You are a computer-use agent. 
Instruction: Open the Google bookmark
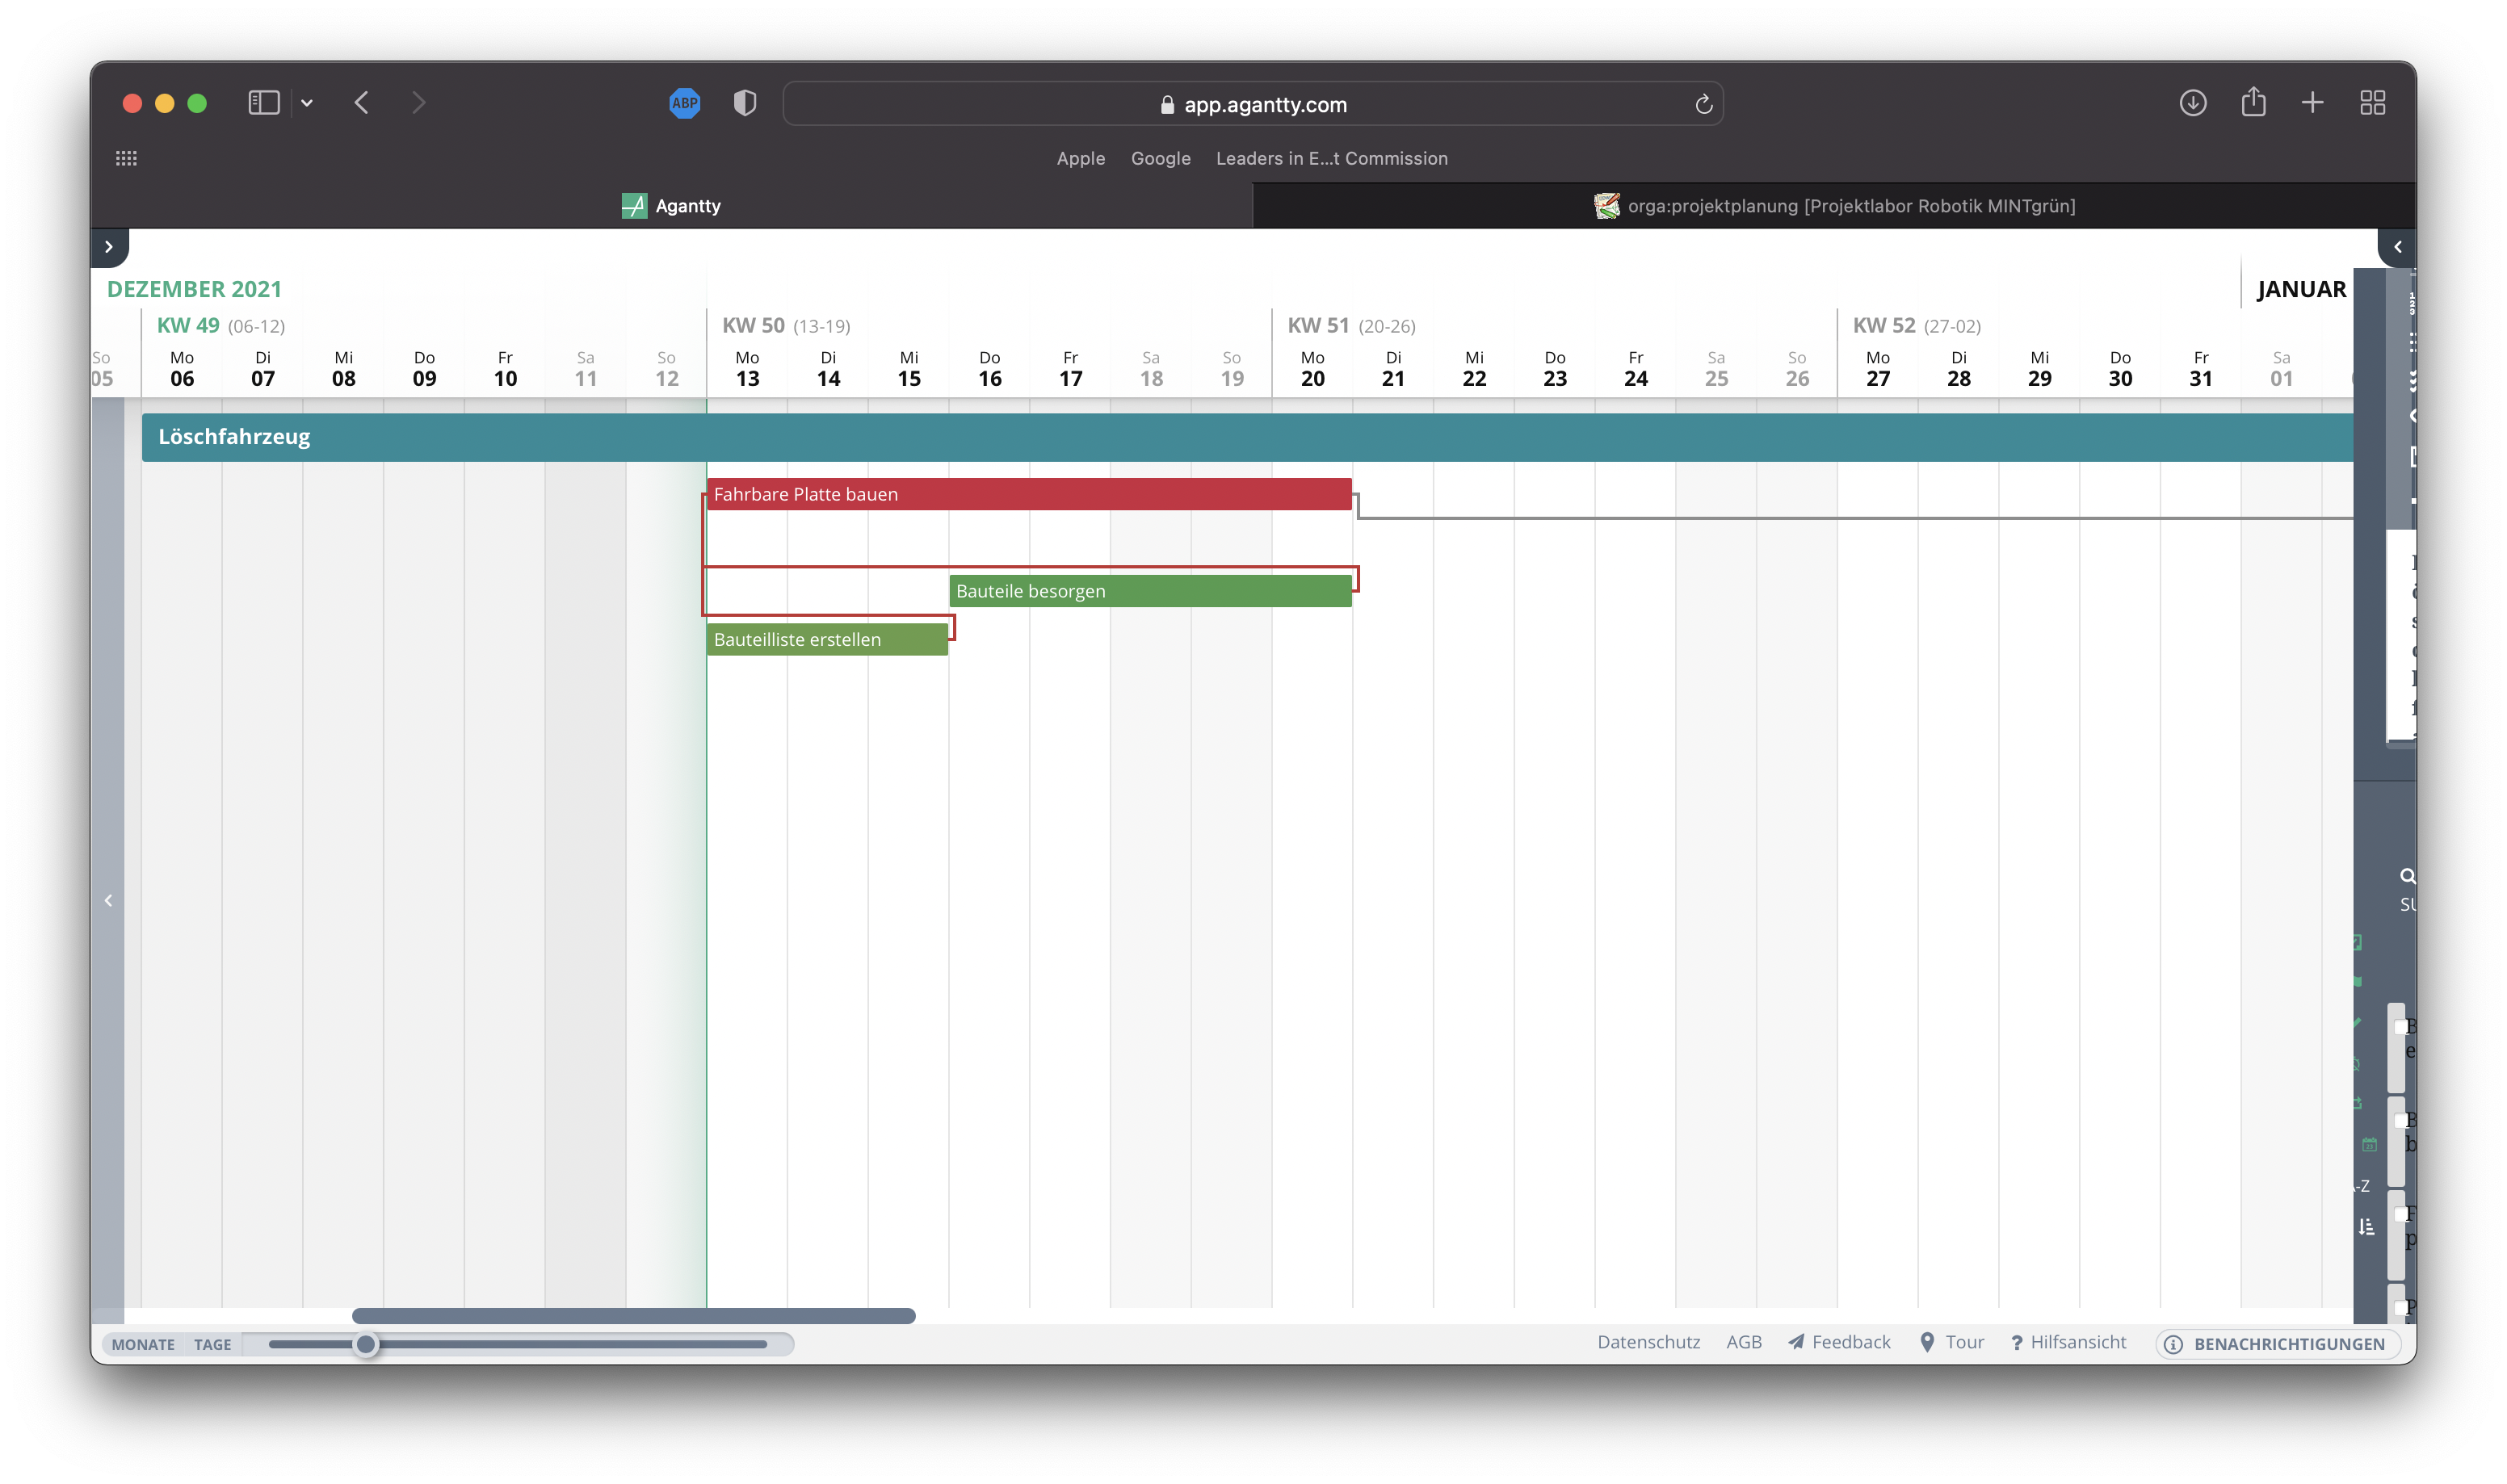click(1160, 158)
